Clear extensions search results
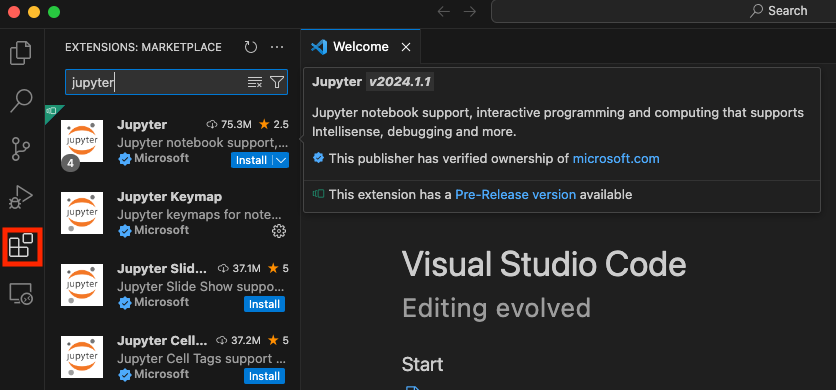Screen dimensions: 836x390 (x=255, y=82)
